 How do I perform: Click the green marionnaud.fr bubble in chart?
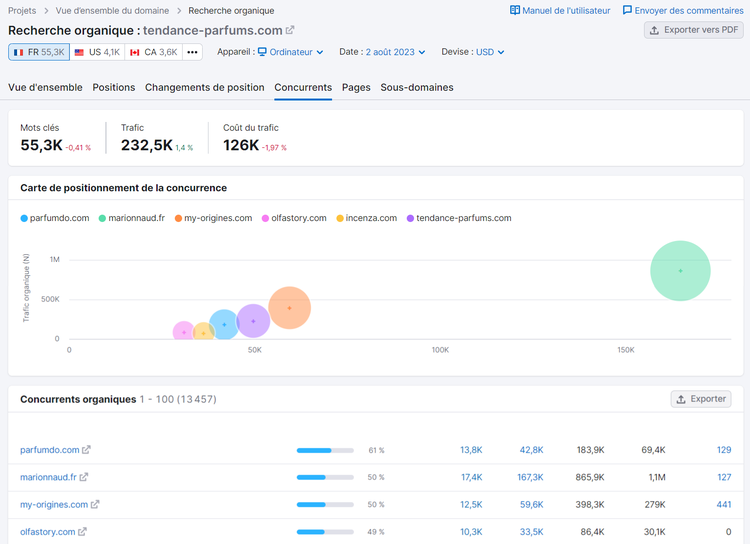click(x=680, y=271)
